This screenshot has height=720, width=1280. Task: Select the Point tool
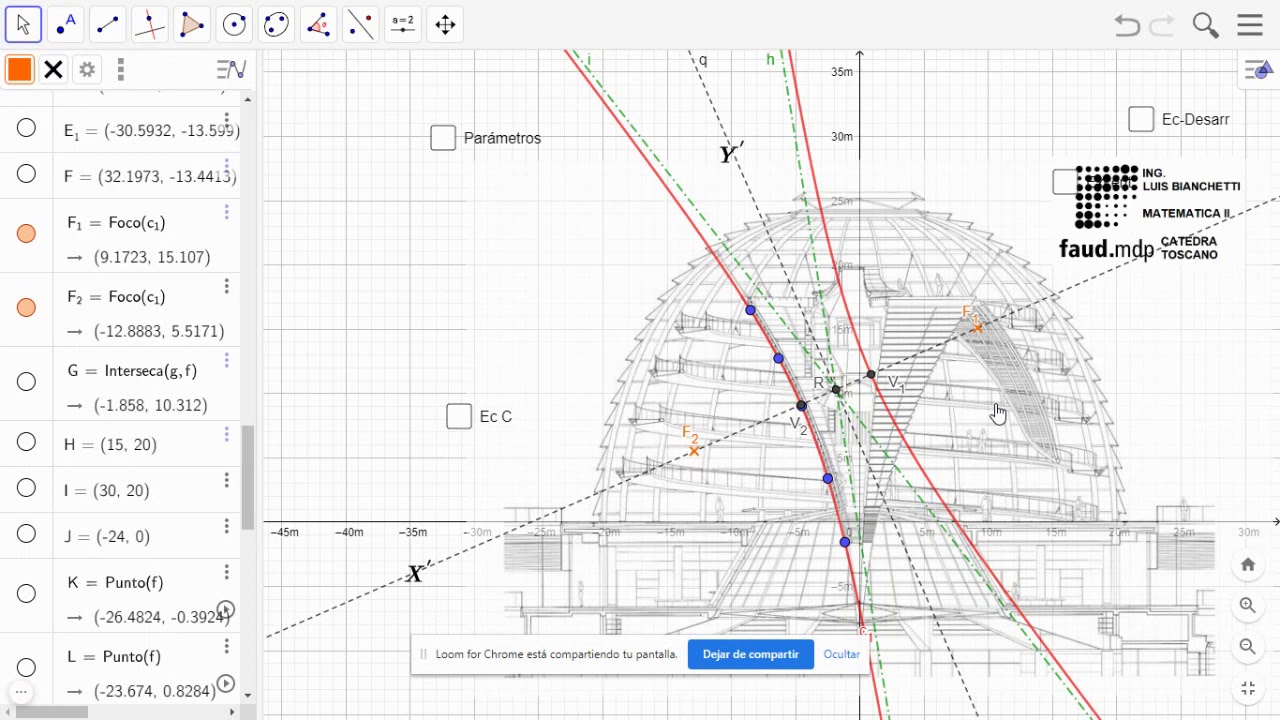coord(65,25)
